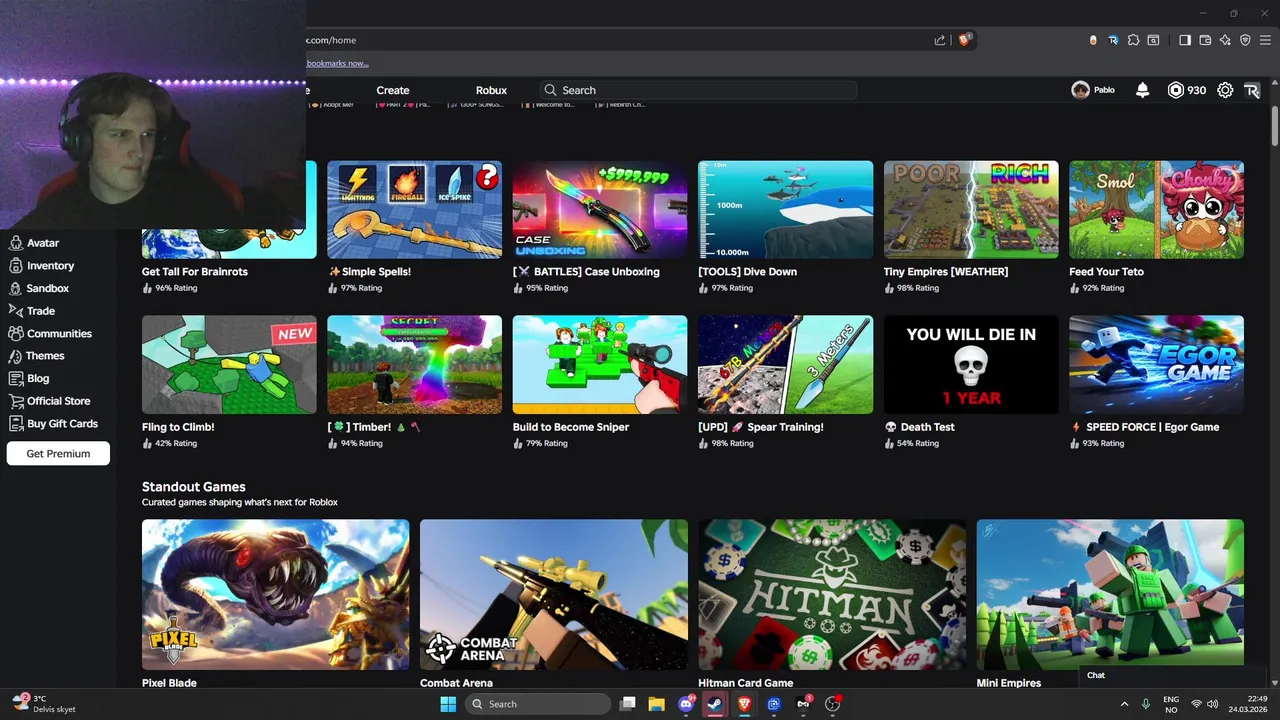Screen dimensions: 1280x720
Task: Open the Simple Spells! game thumbnail
Action: click(414, 210)
